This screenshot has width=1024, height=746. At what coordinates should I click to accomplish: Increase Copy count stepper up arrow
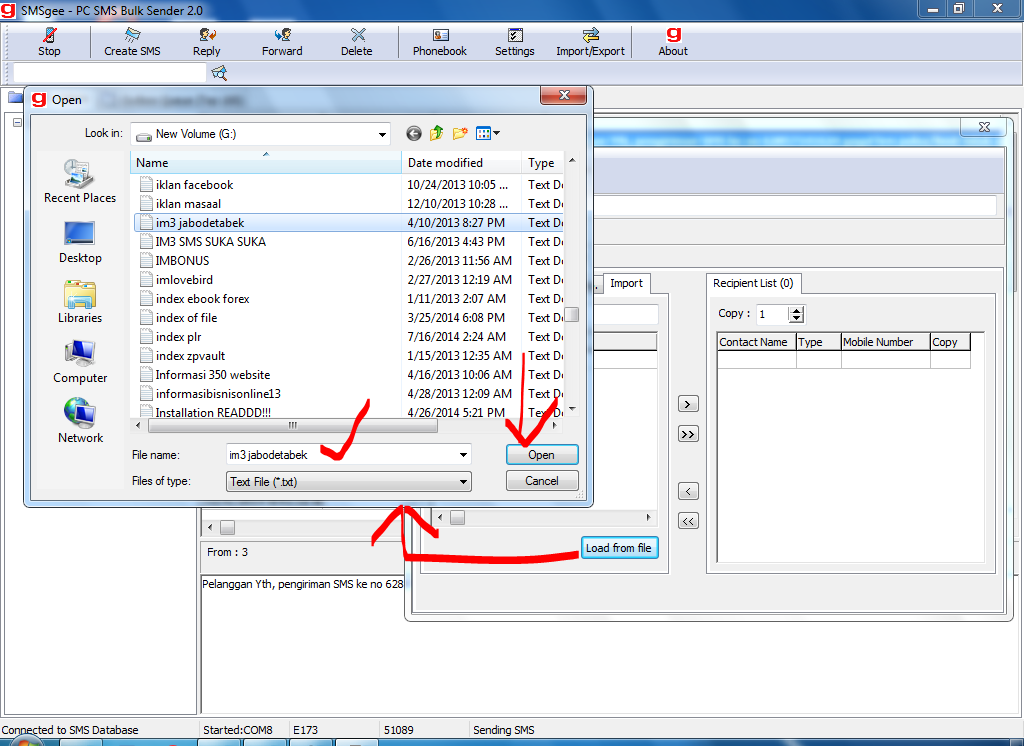(796, 310)
